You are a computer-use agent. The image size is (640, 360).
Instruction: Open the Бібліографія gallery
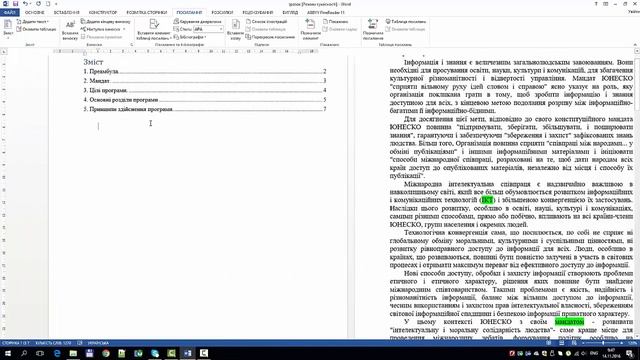pyautogui.click(x=190, y=37)
